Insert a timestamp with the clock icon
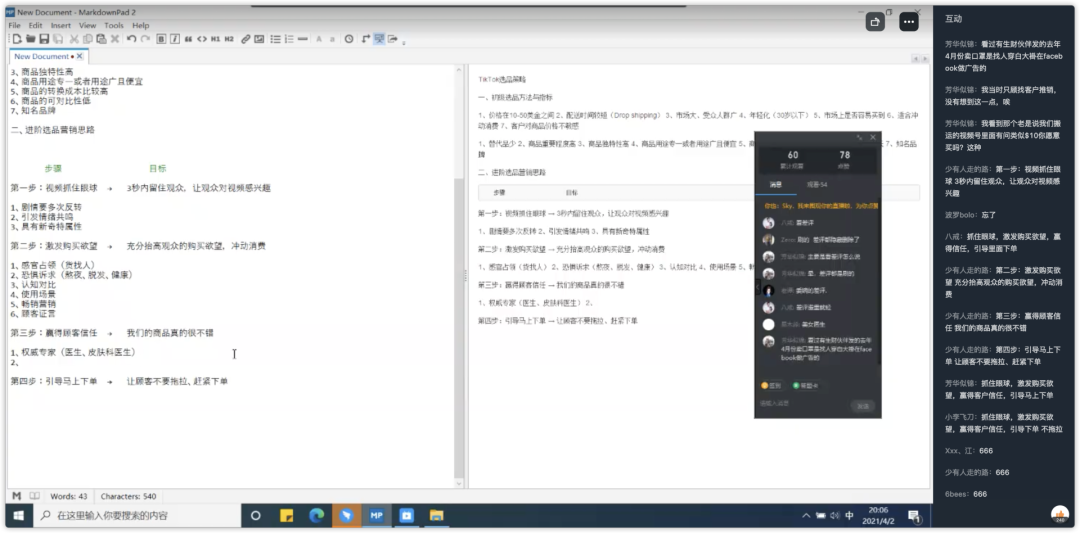The width and height of the screenshot is (1080, 533). [349, 39]
